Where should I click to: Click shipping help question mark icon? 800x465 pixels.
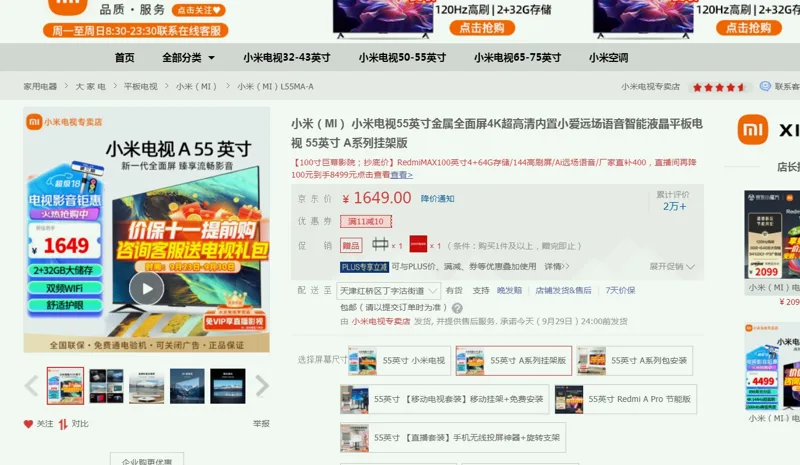pyautogui.click(x=457, y=308)
